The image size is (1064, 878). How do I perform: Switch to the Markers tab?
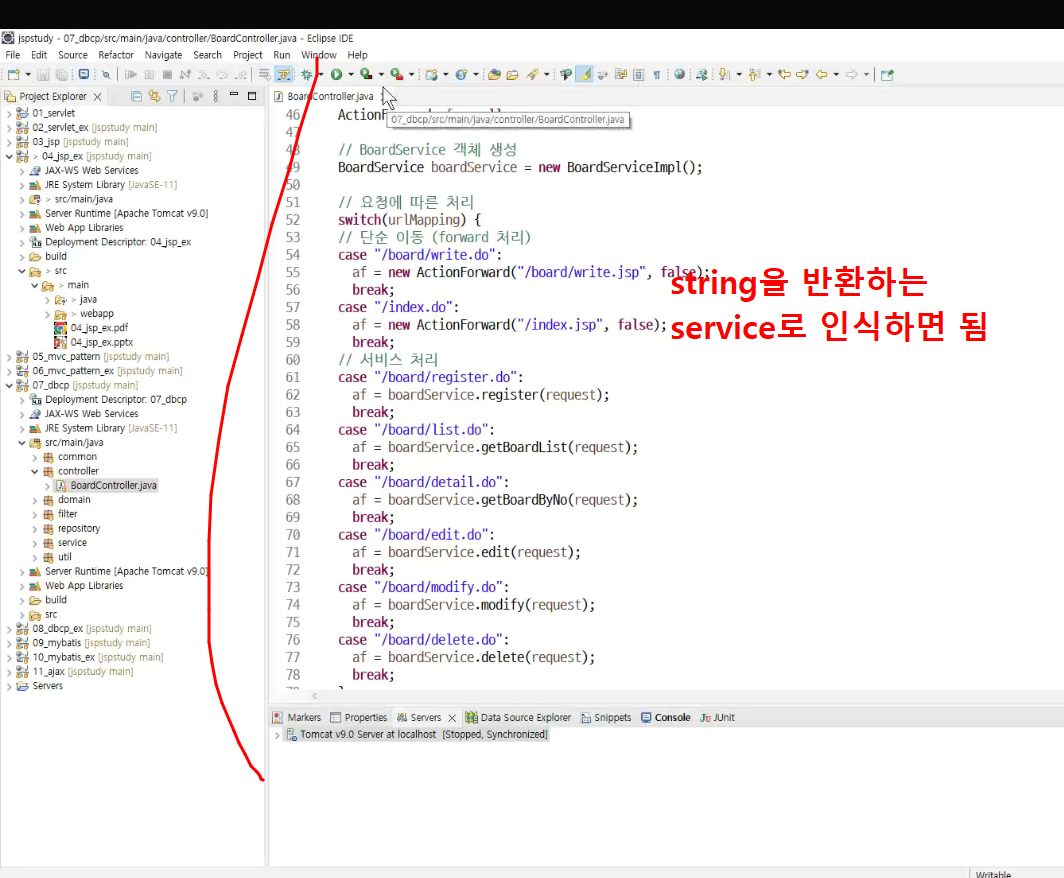click(297, 718)
